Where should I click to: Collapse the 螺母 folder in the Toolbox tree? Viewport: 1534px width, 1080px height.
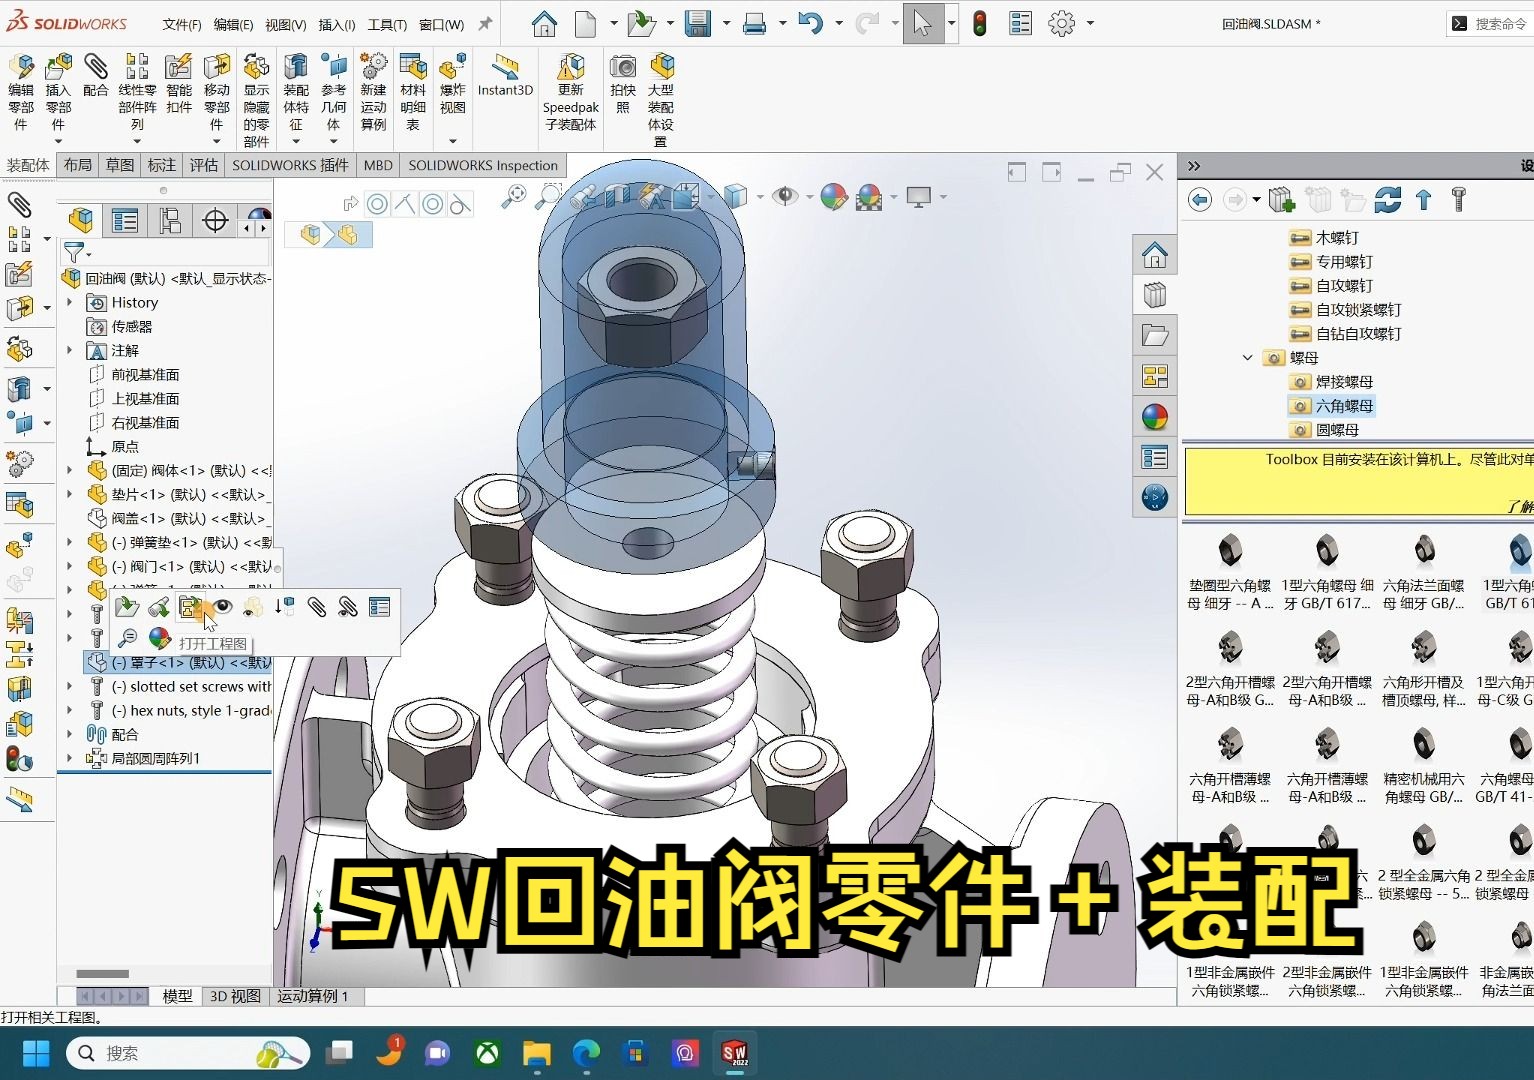[x=1247, y=357]
